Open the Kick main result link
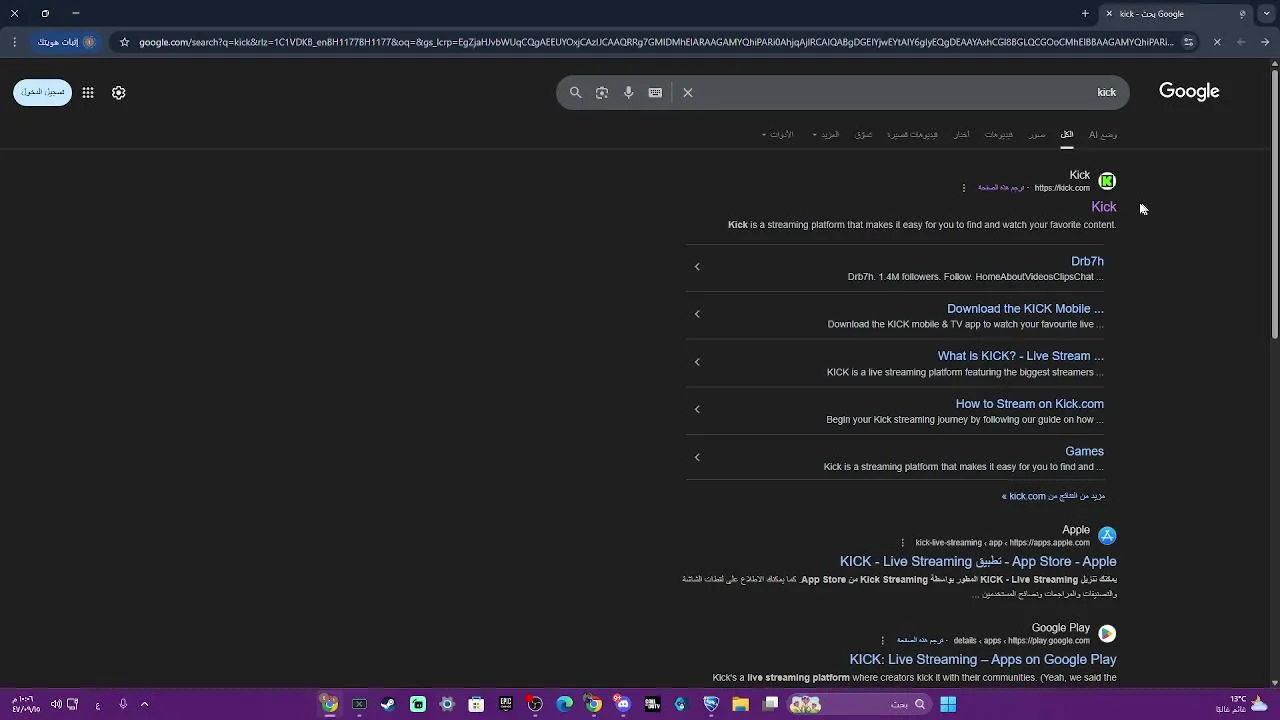 pos(1104,207)
